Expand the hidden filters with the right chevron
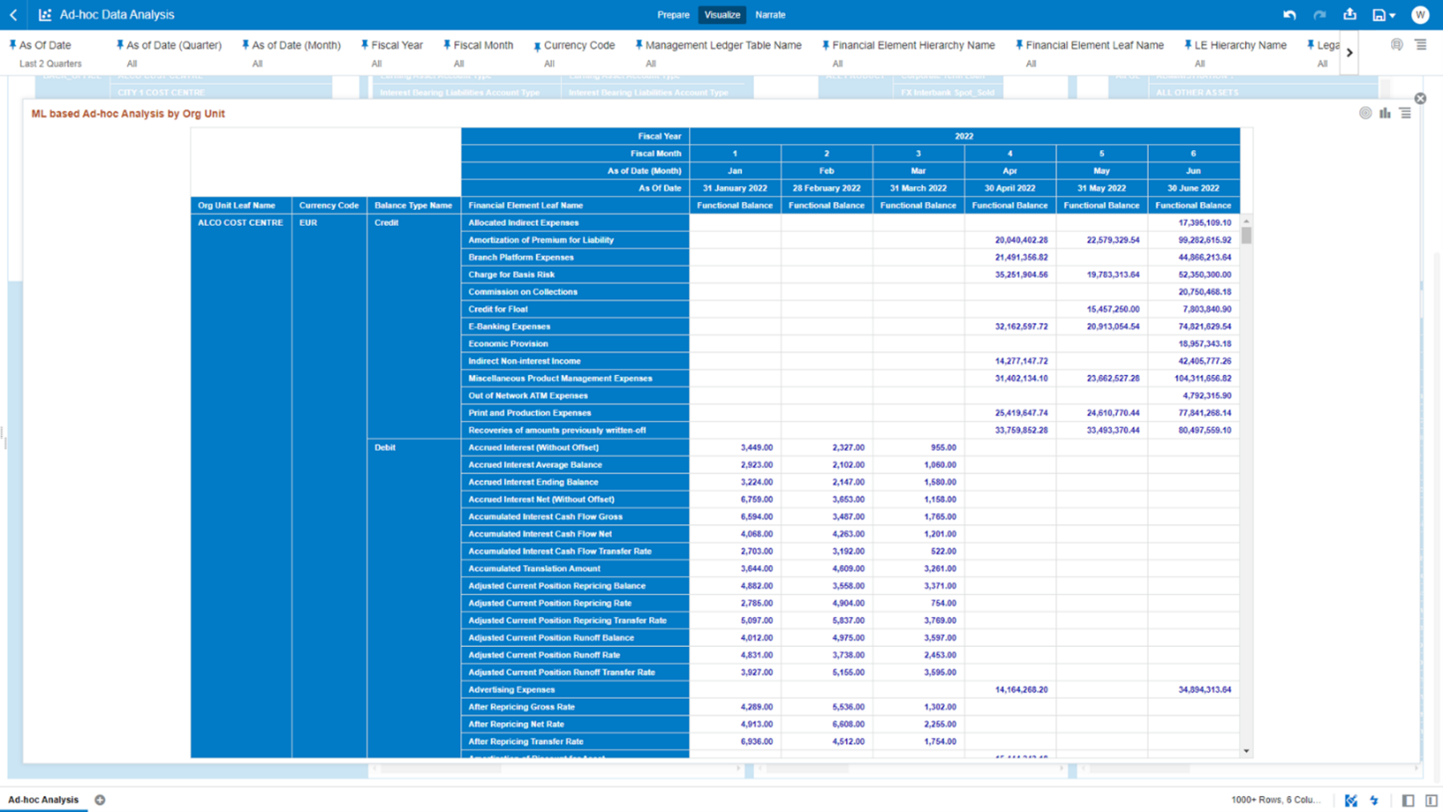Viewport: 1443px width, 812px height. [1349, 52]
